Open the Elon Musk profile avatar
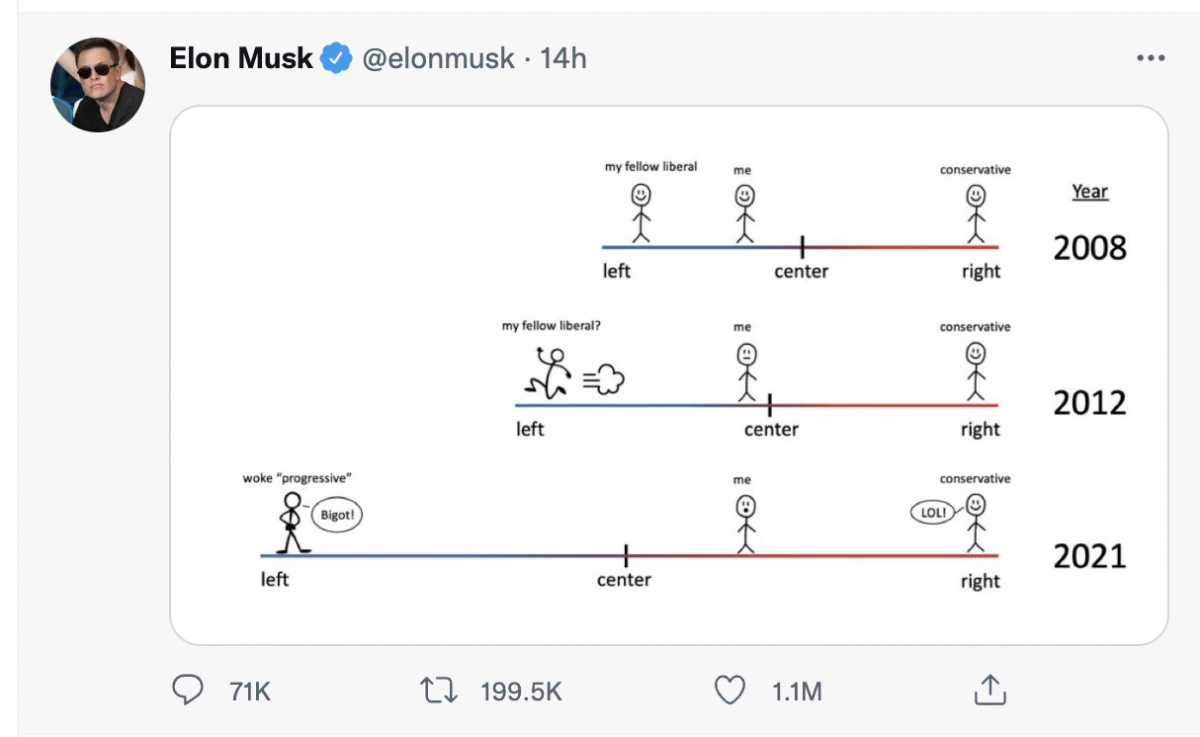Screen dimensions: 1200x737 click(x=98, y=85)
